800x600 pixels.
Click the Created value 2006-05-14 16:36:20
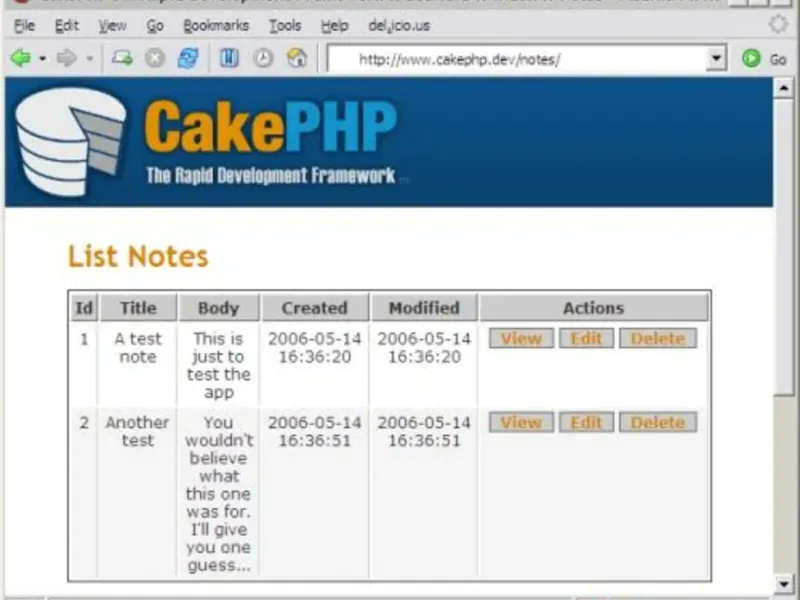pos(314,347)
